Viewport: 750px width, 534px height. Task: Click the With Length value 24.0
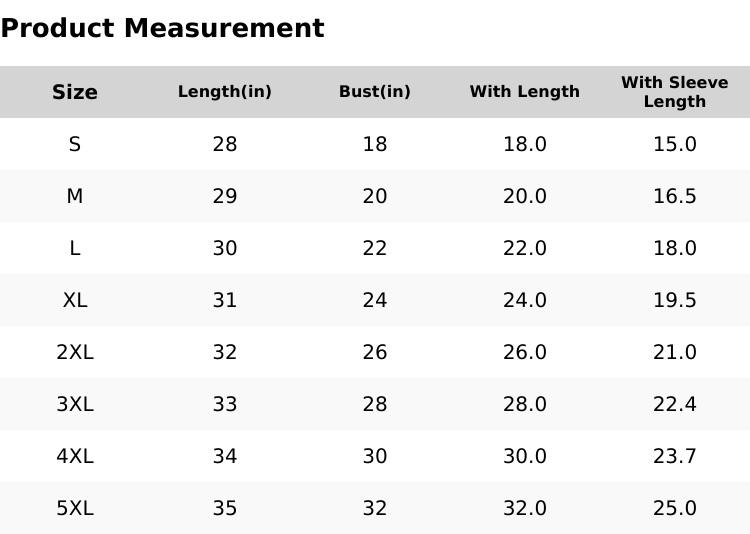pyautogui.click(x=525, y=300)
